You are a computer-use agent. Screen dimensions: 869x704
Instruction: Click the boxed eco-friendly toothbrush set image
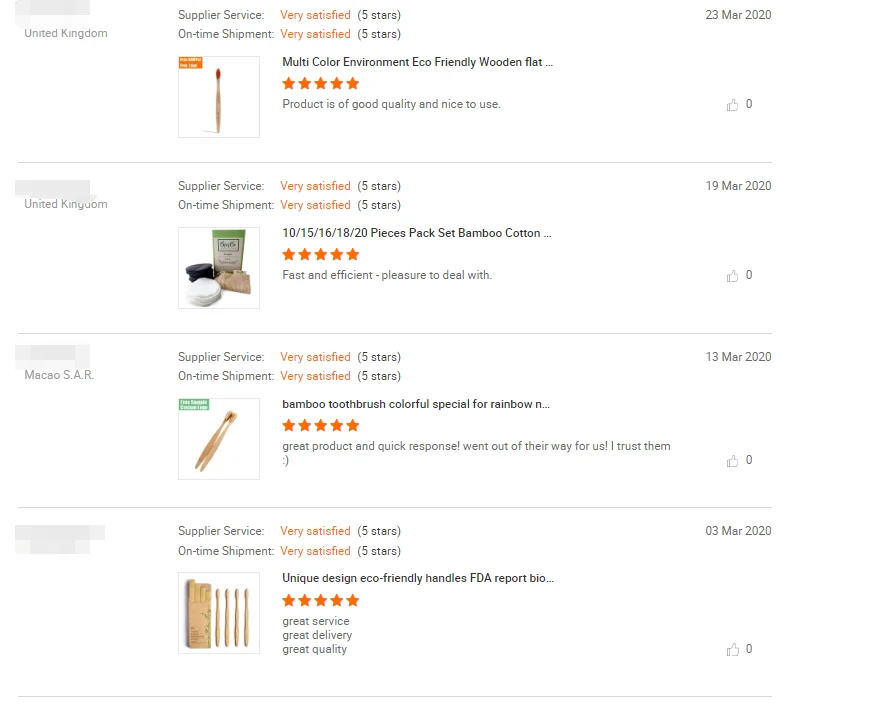pos(219,613)
